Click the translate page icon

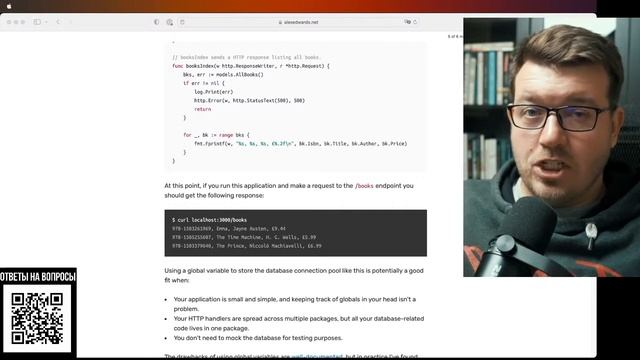(407, 22)
